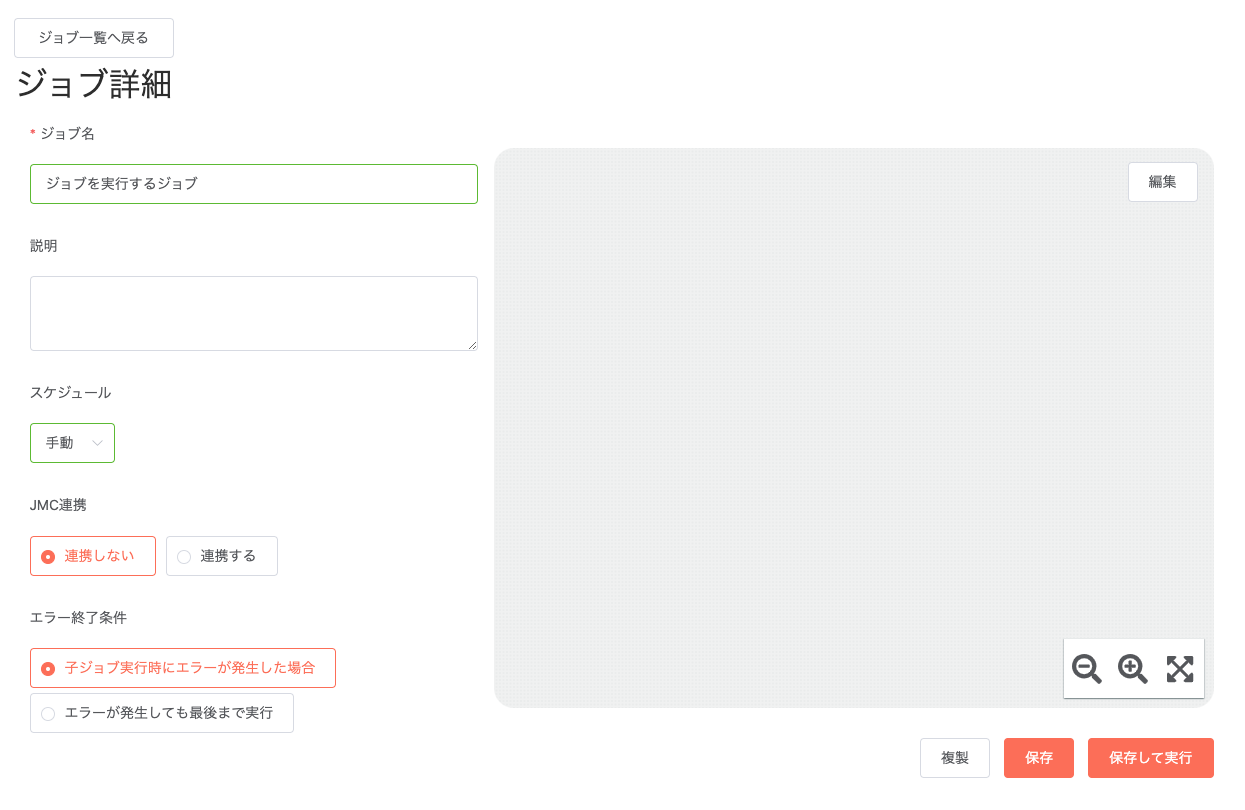1245x810 pixels.
Task: Duplicate the job with 複製 button
Action: point(955,758)
